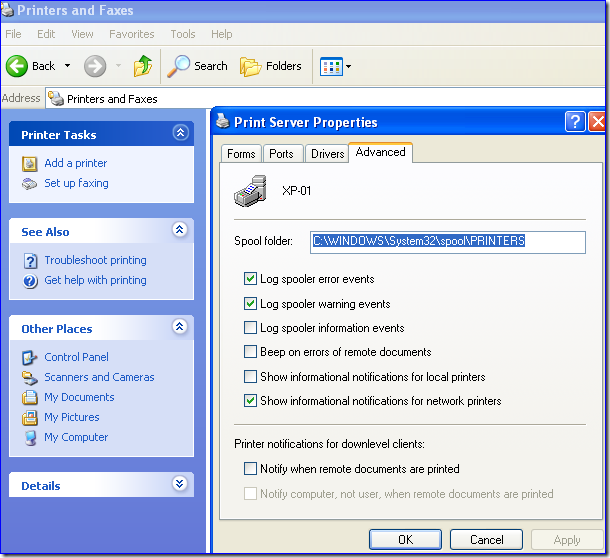Viewport: 610px width, 558px height.
Task: Open the My Pictures link
Action: pyautogui.click(x=72, y=418)
